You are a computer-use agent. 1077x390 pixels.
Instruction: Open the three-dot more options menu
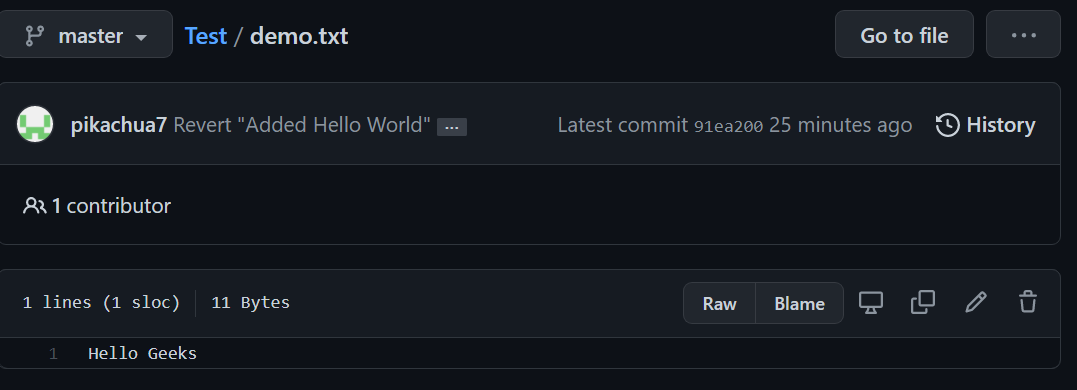1023,34
